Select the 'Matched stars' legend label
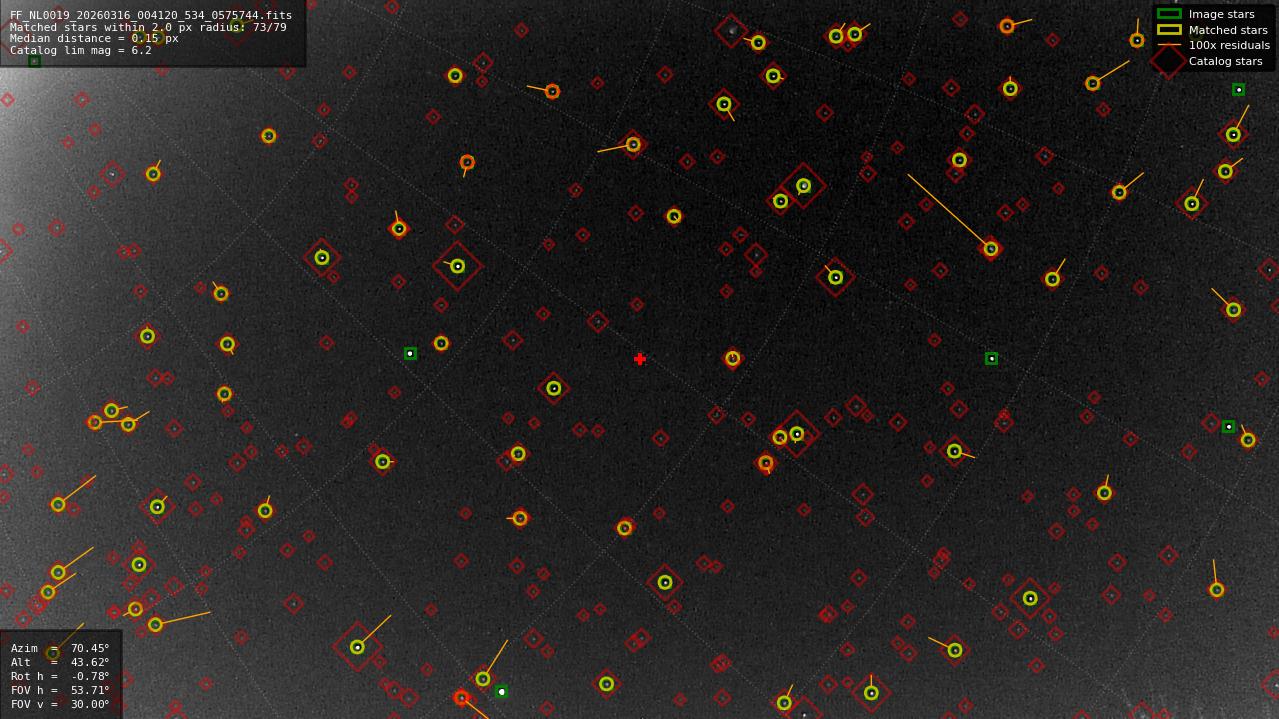 pyautogui.click(x=1228, y=30)
